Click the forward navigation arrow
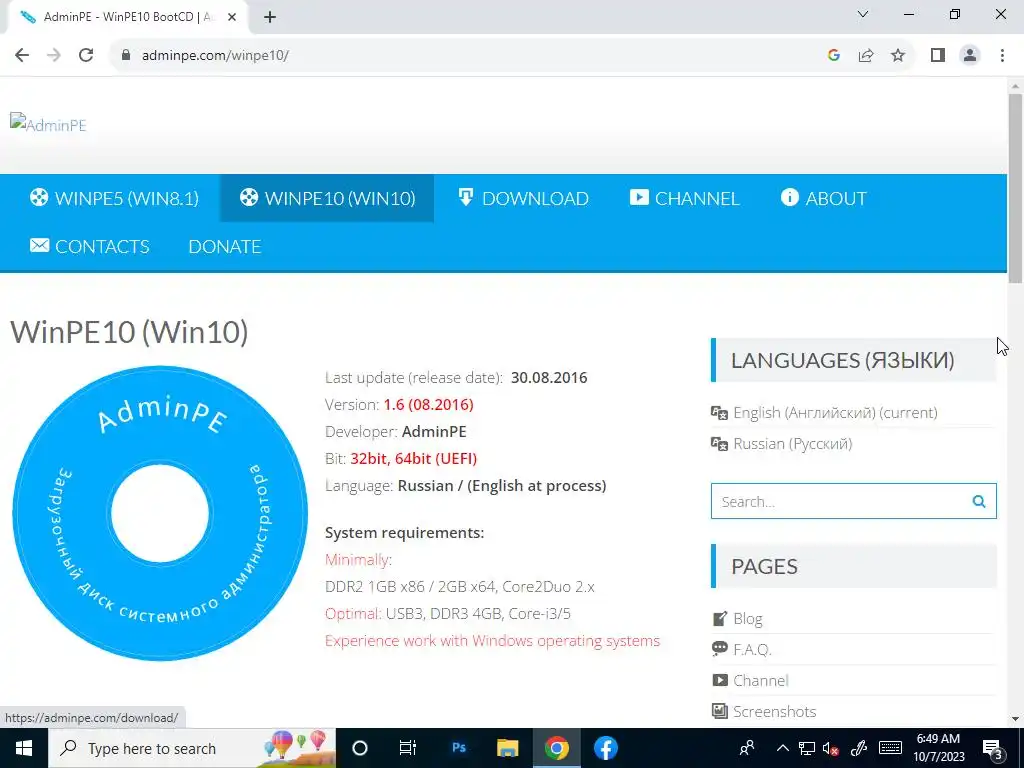Image resolution: width=1024 pixels, height=768 pixels. [54, 55]
